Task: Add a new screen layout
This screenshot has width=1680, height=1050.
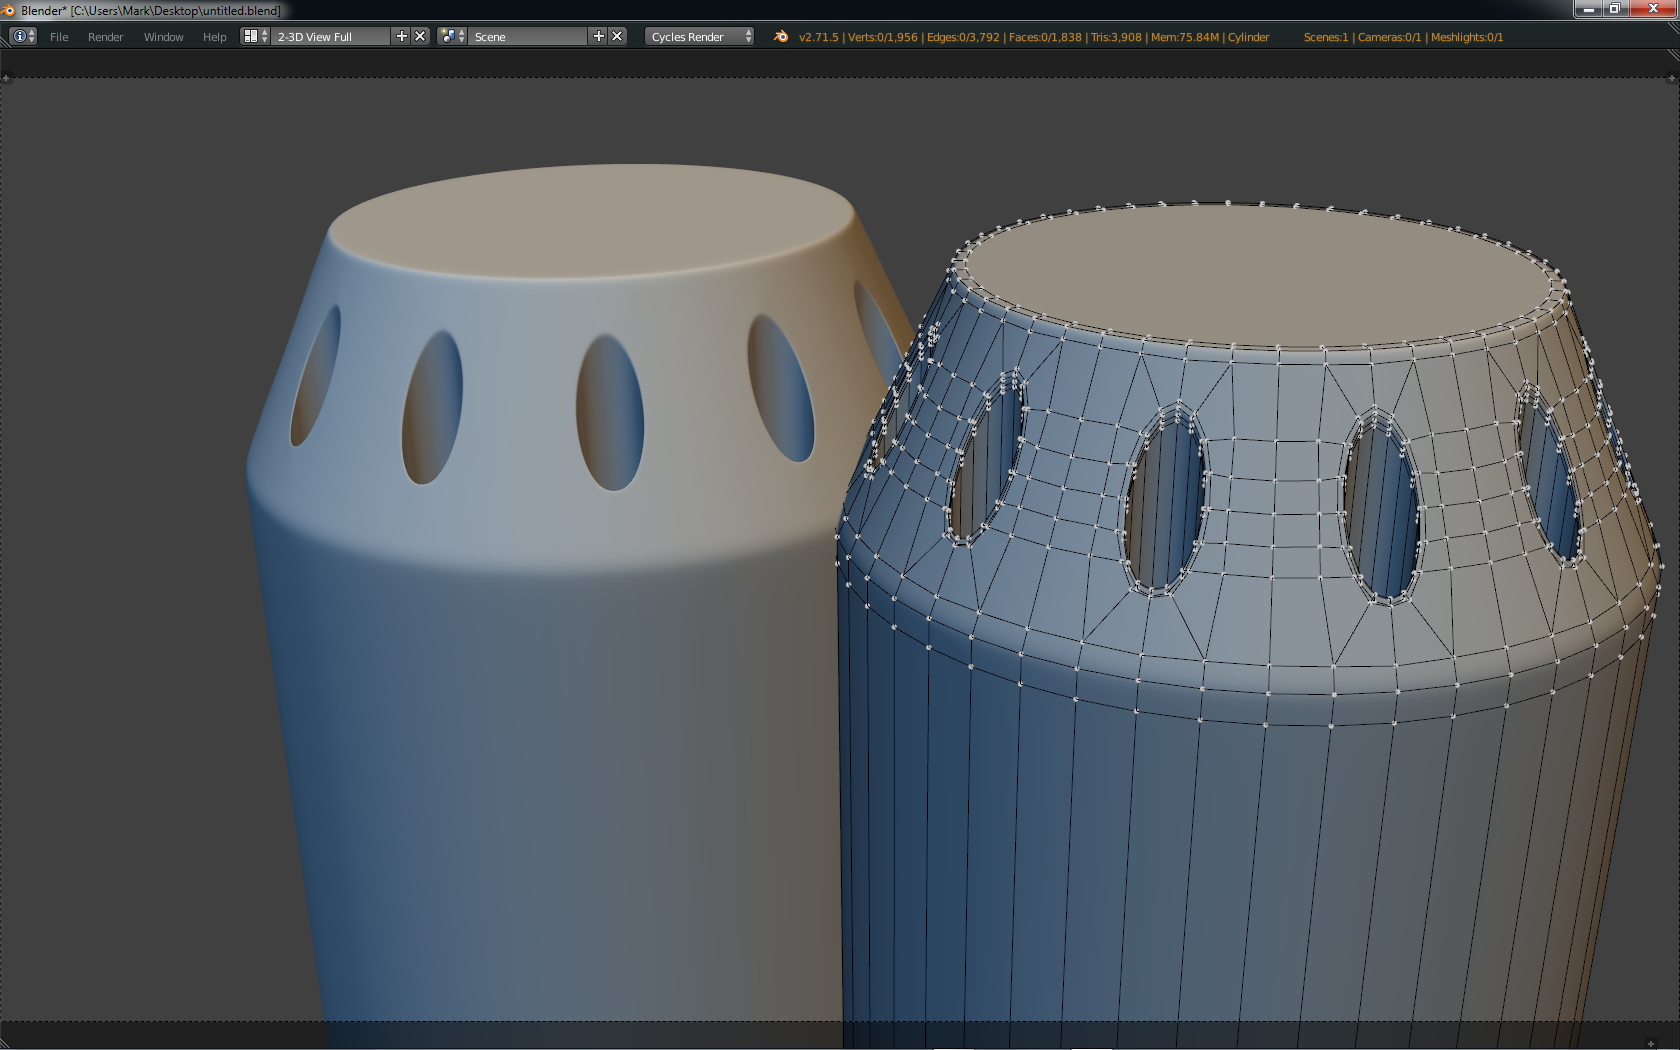Action: coord(401,36)
